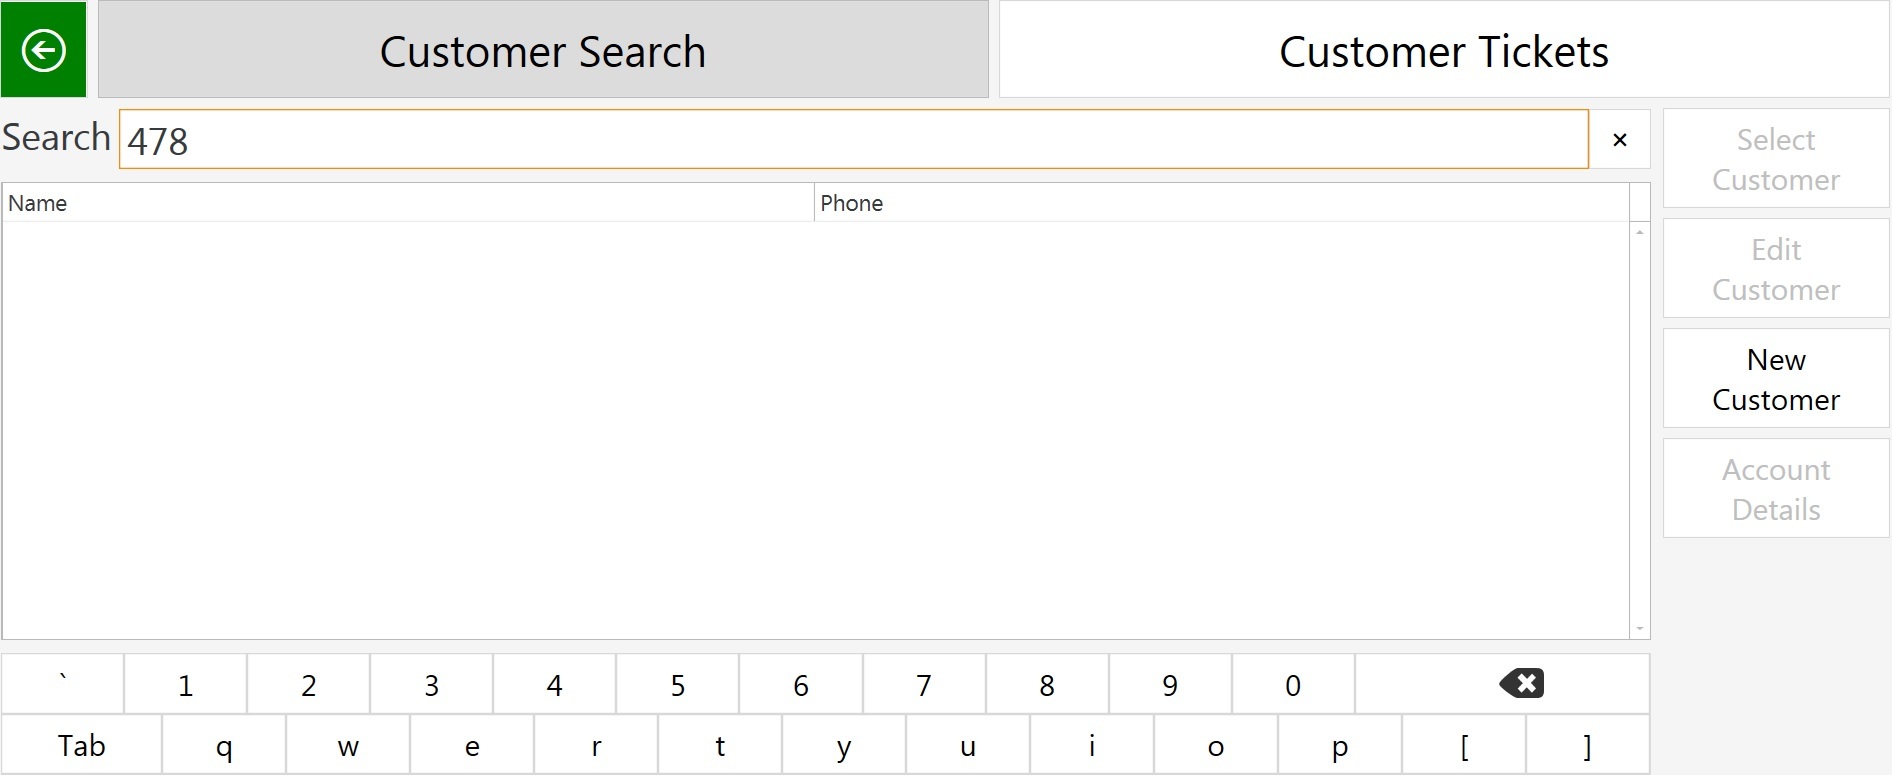Sort results by Phone column header
This screenshot has height=775, width=1892.
1221,203
